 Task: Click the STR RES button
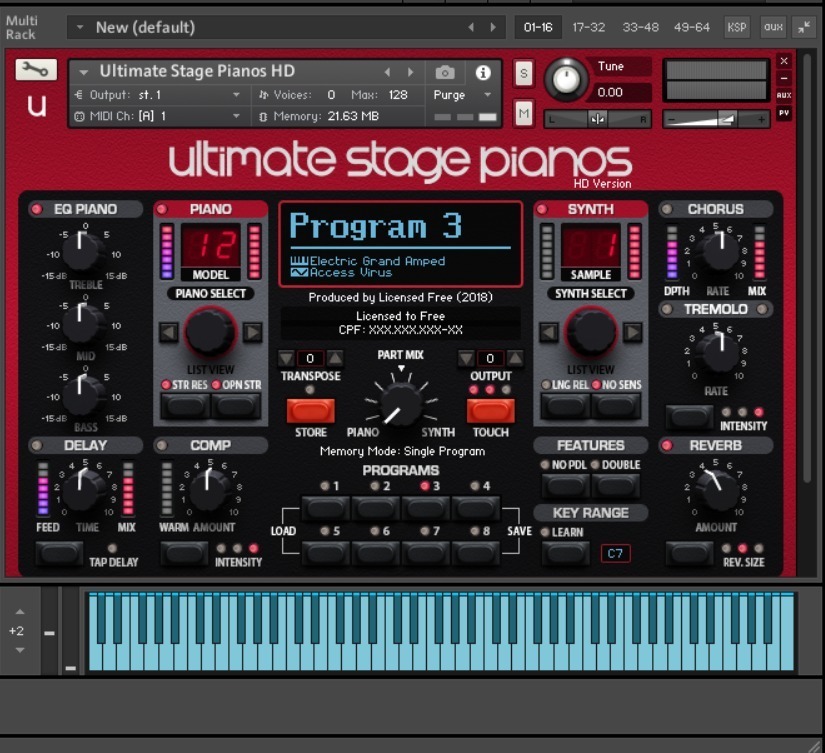[185, 406]
